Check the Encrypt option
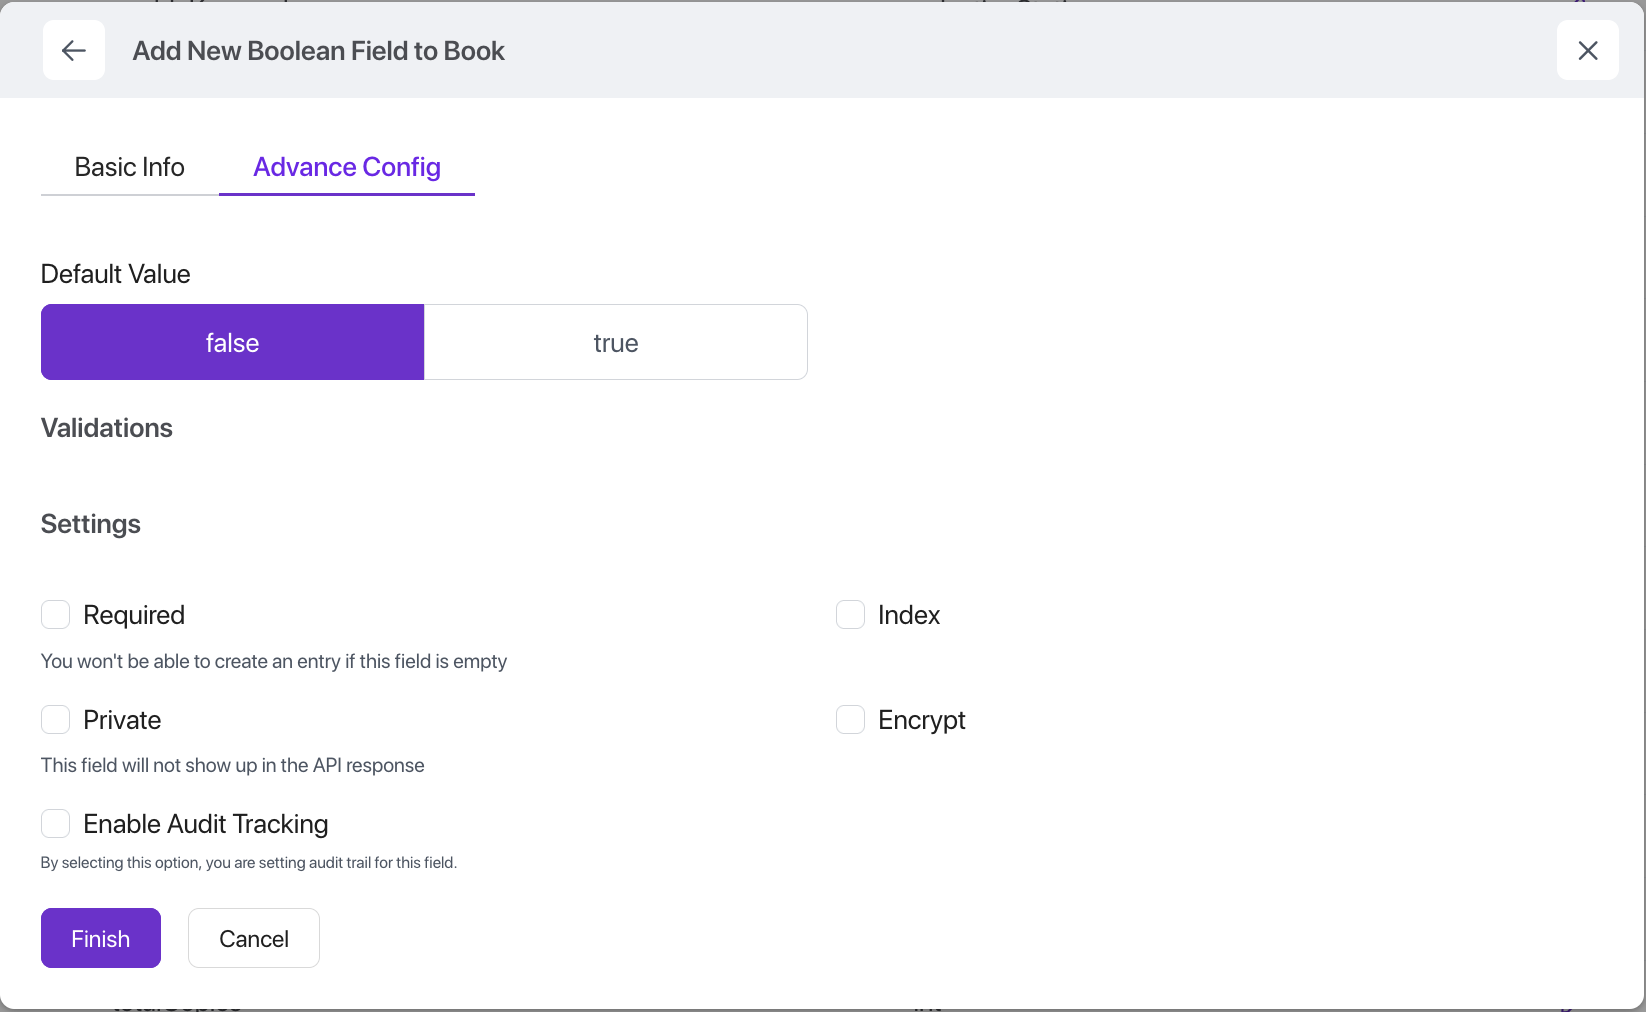Viewport: 1646px width, 1012px height. point(850,720)
